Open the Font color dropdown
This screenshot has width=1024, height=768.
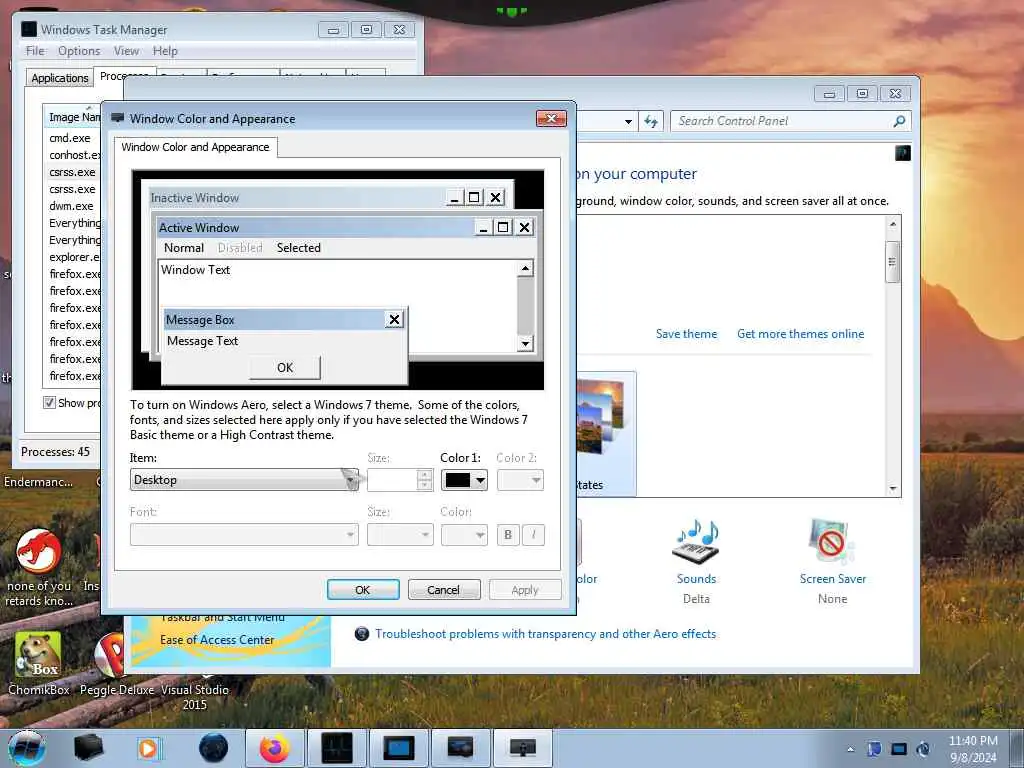tap(464, 535)
